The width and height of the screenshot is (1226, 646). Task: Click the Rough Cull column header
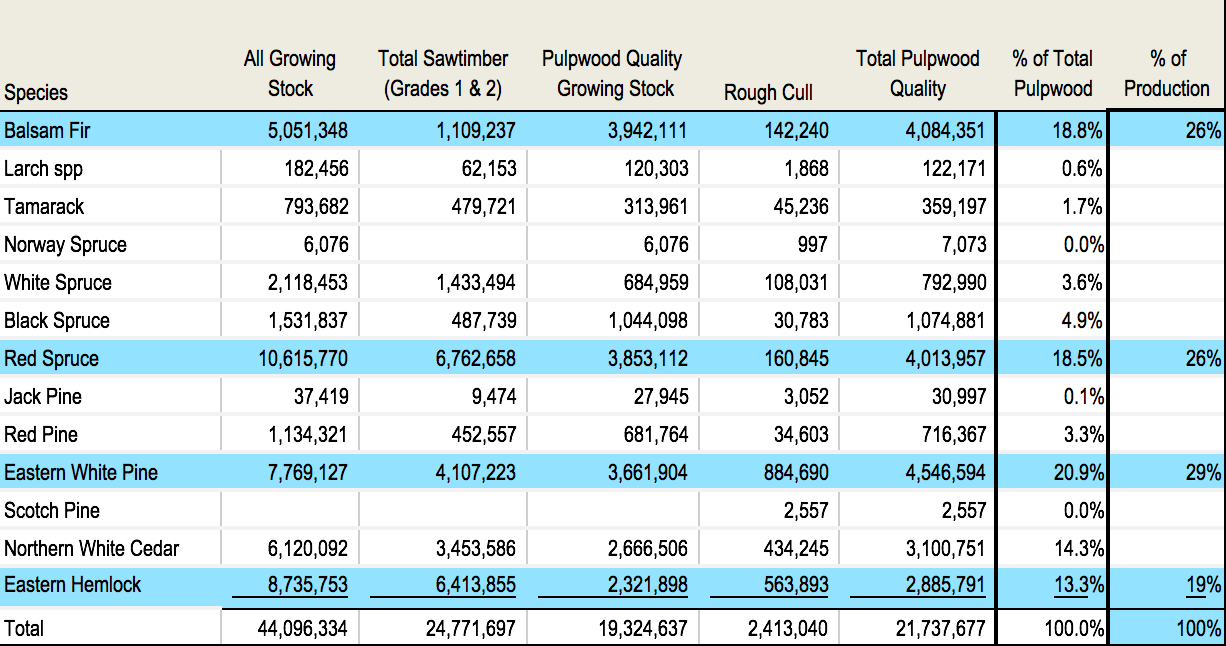click(768, 93)
